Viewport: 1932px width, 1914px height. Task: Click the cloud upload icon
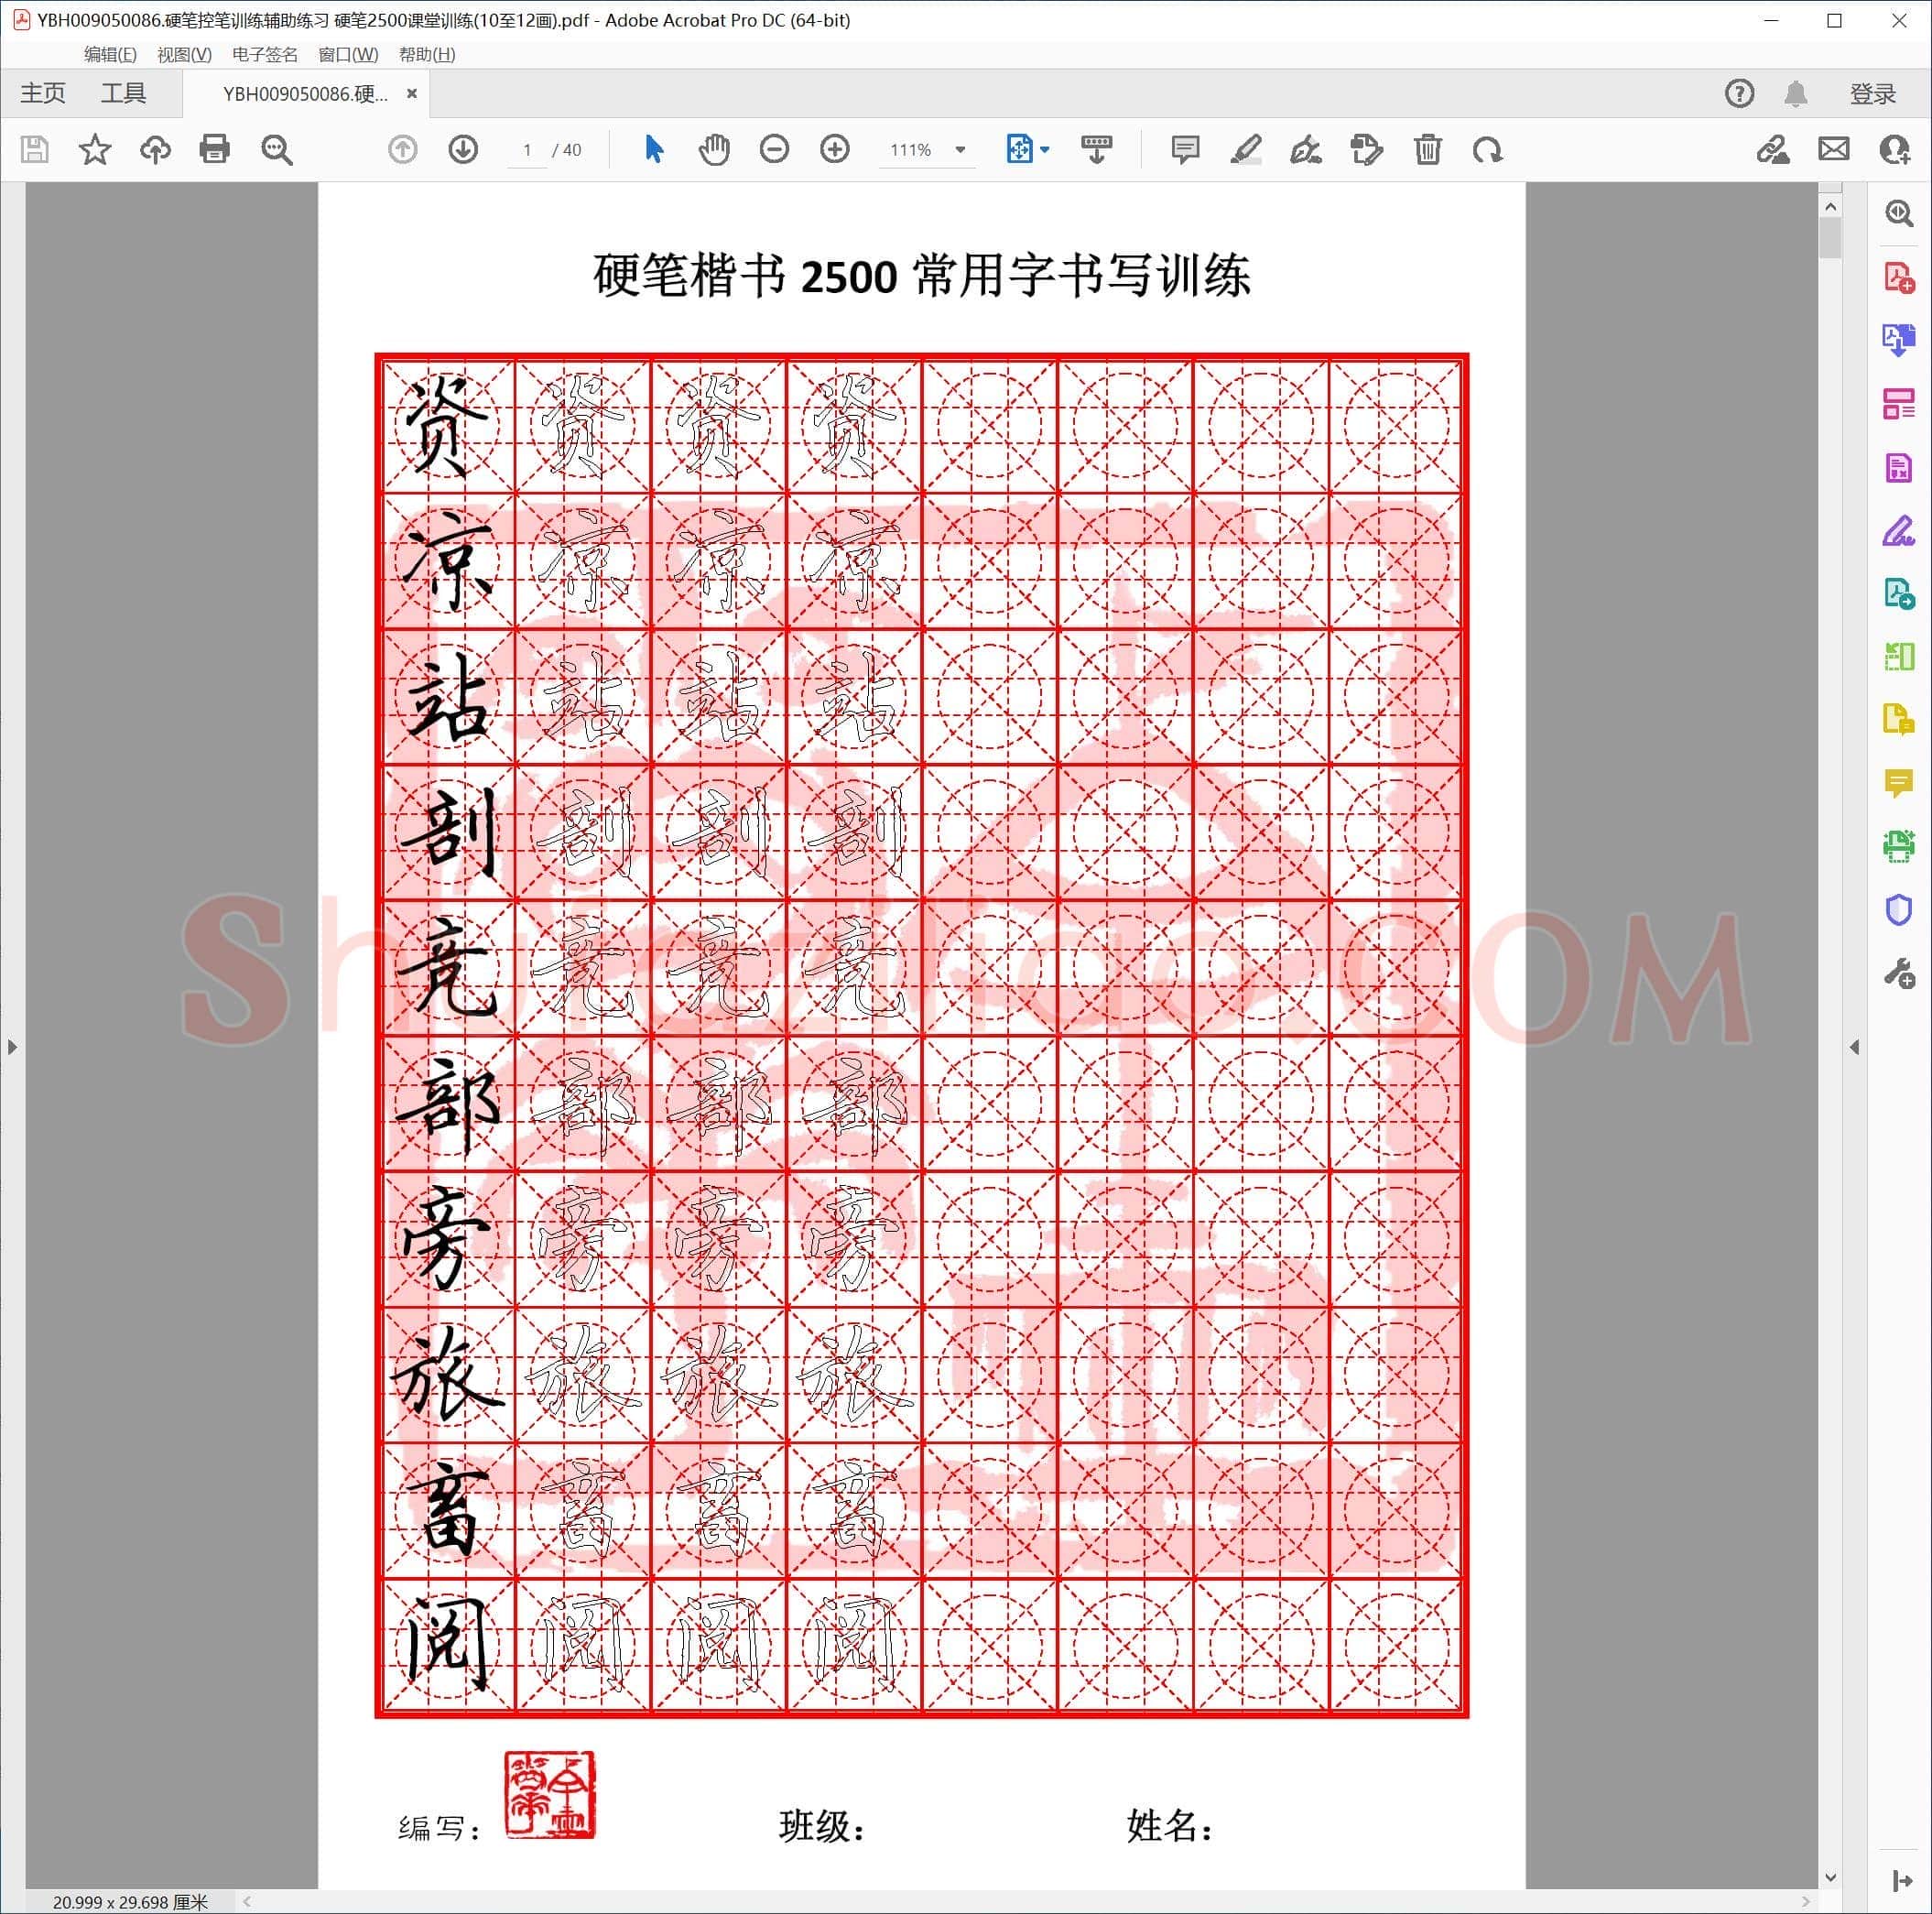click(x=155, y=150)
